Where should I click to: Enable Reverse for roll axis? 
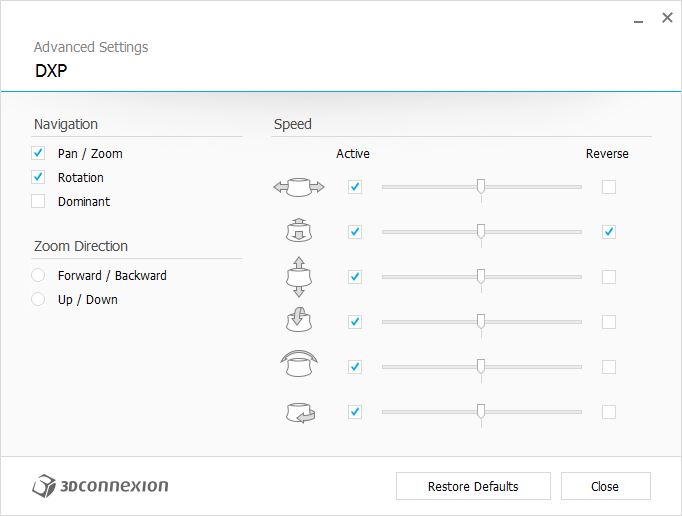coord(609,367)
